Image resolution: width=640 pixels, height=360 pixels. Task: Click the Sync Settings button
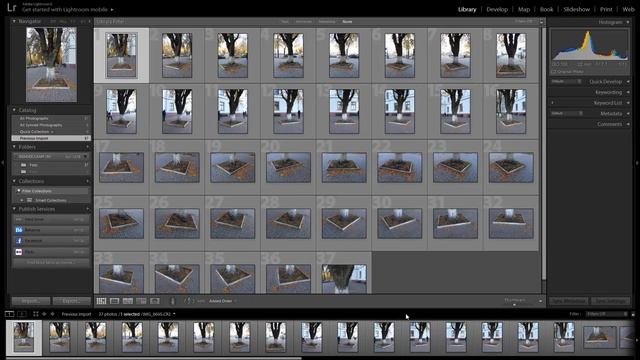coord(611,301)
